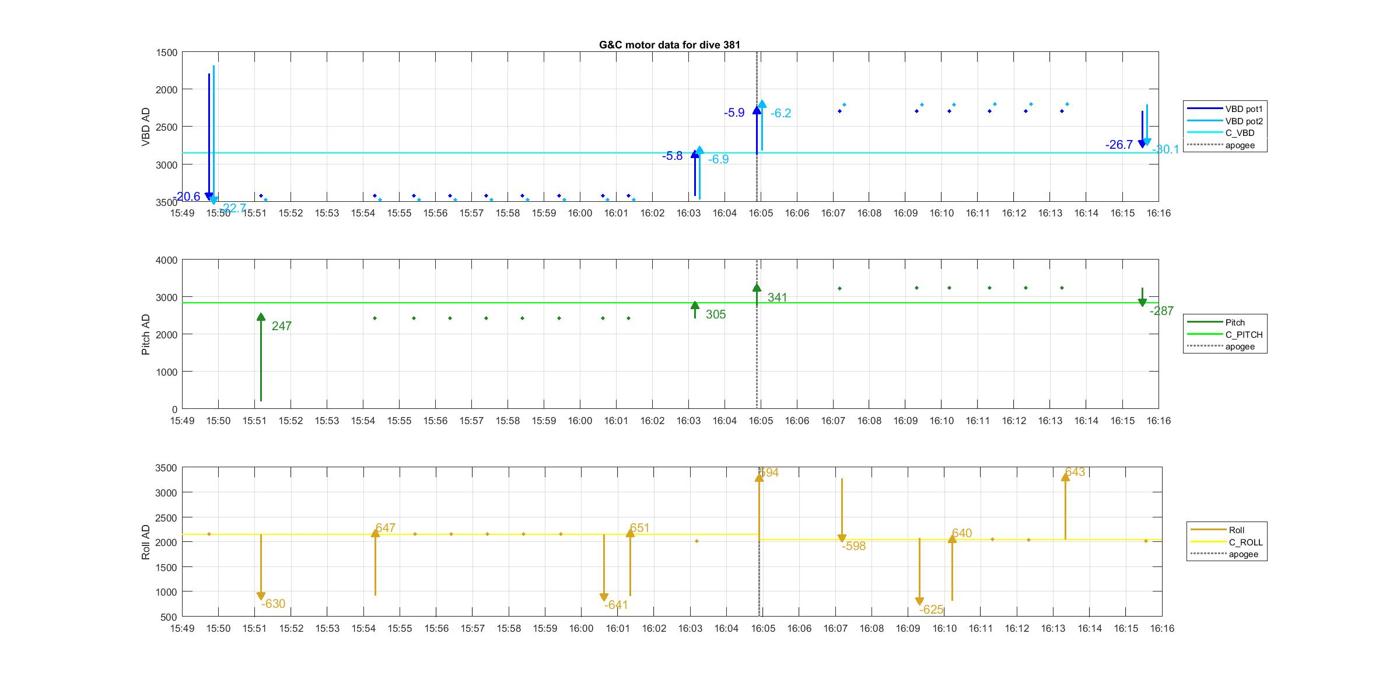The image size is (1400, 693).
Task: Click the '647' roll data label
Action: tap(386, 528)
